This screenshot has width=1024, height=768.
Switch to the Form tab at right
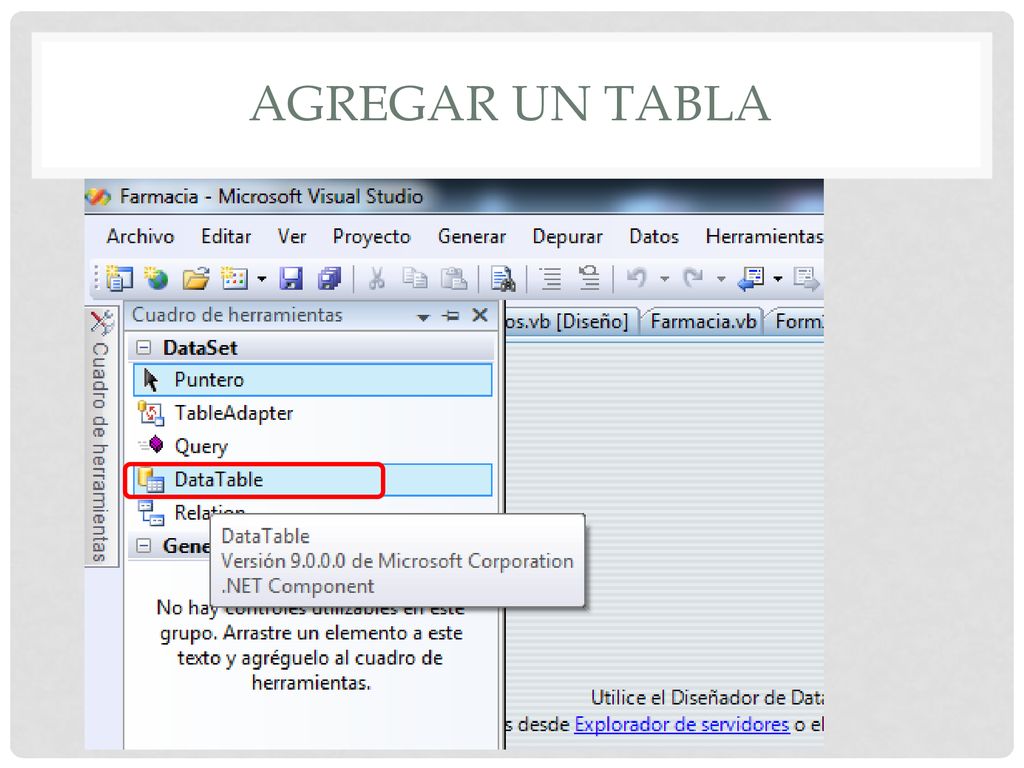(x=796, y=321)
